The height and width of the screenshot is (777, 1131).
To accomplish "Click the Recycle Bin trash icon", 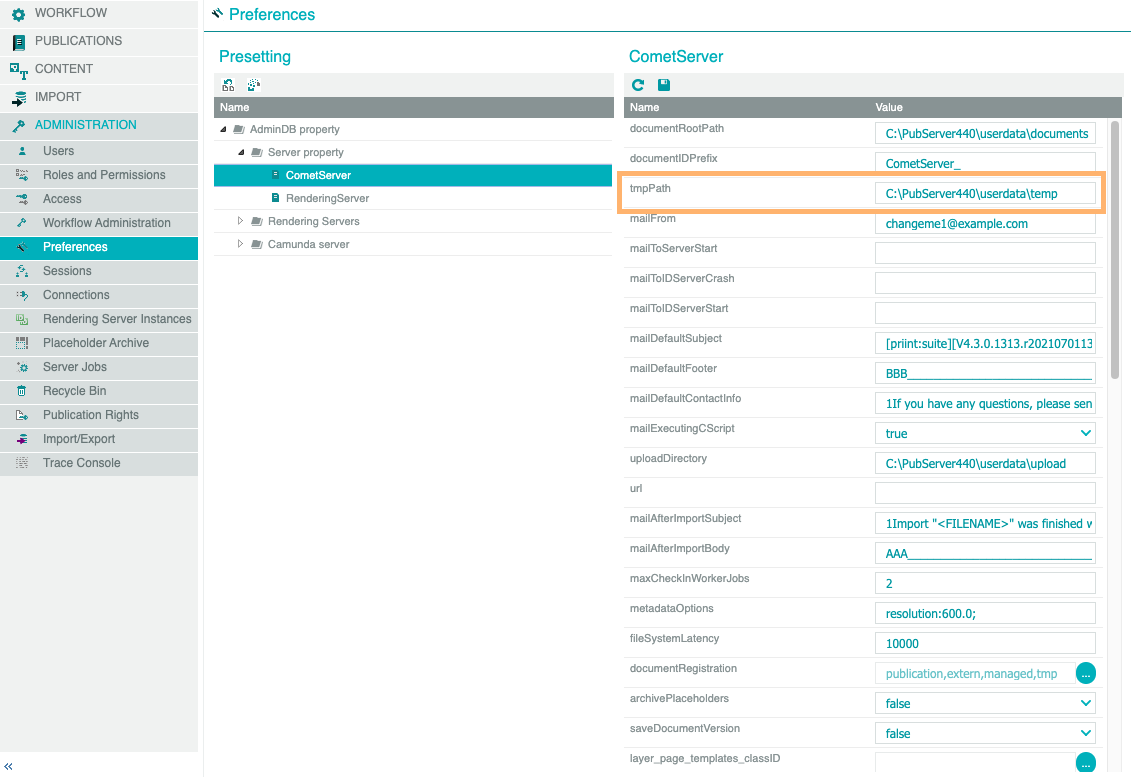I will tap(21, 391).
